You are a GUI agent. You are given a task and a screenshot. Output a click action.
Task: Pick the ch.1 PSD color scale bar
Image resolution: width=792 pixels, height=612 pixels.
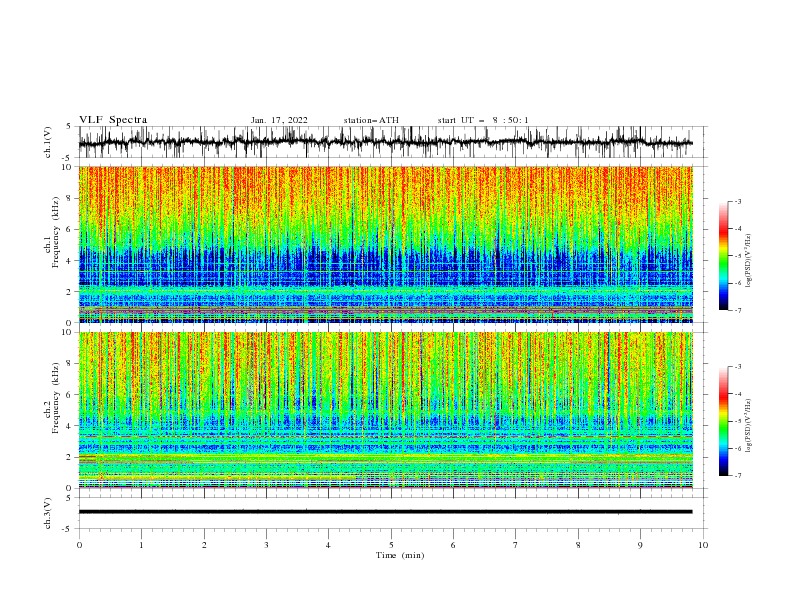coord(723,256)
